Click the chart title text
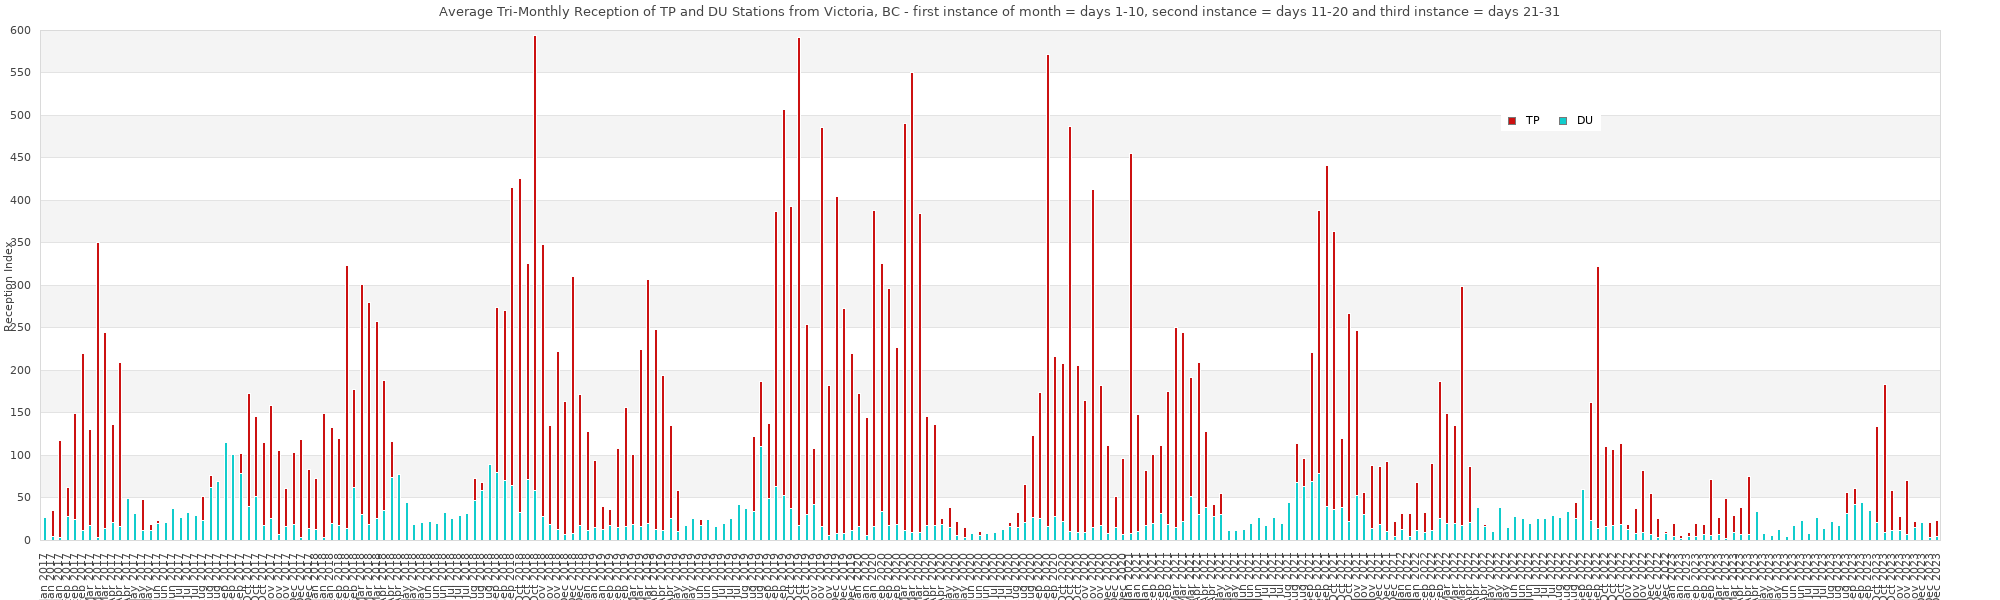Viewport: 2000px width, 600px height. coord(999,12)
